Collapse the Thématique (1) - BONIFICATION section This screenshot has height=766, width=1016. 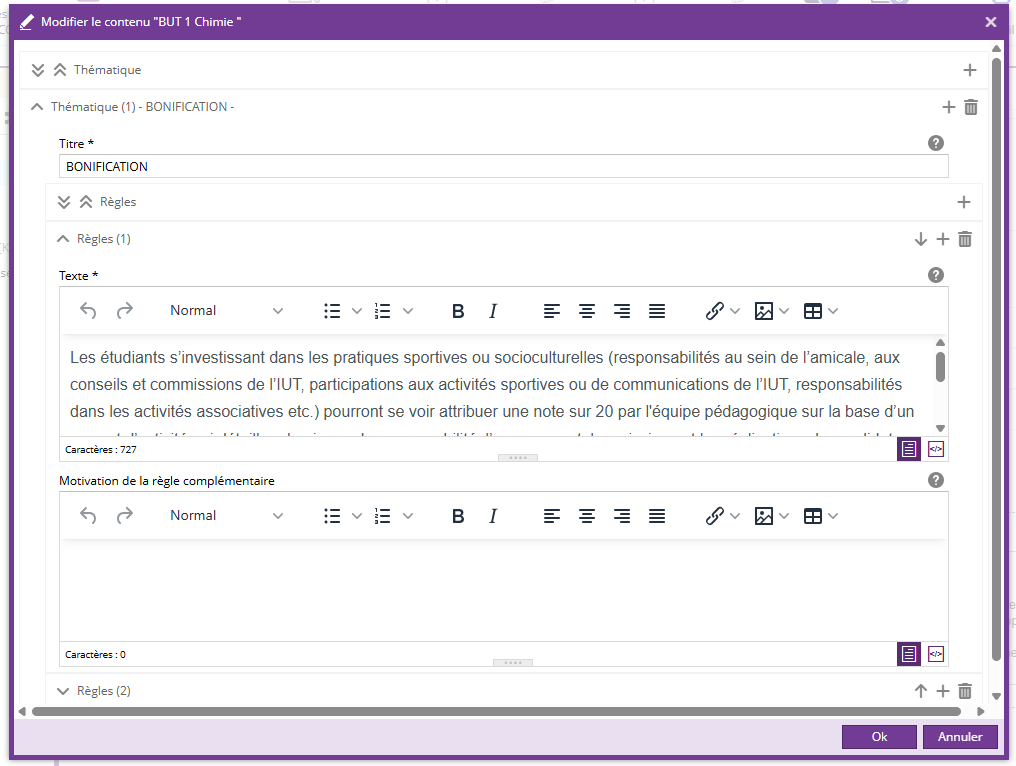[x=37, y=107]
